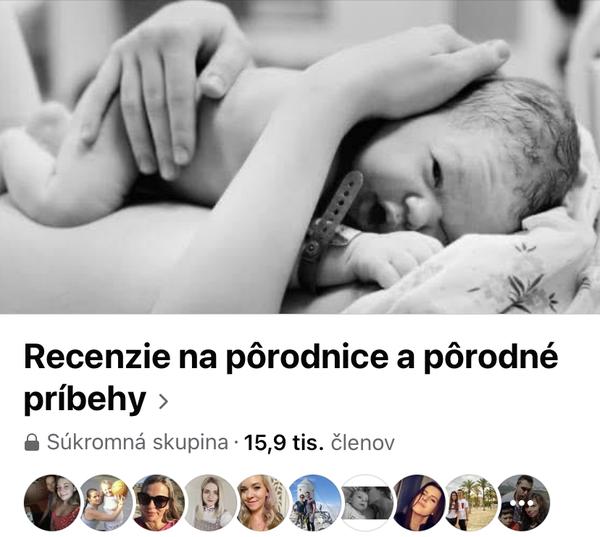The width and height of the screenshot is (600, 537).
Task: Open ninth avatar with palm trees couple
Action: coord(471,503)
